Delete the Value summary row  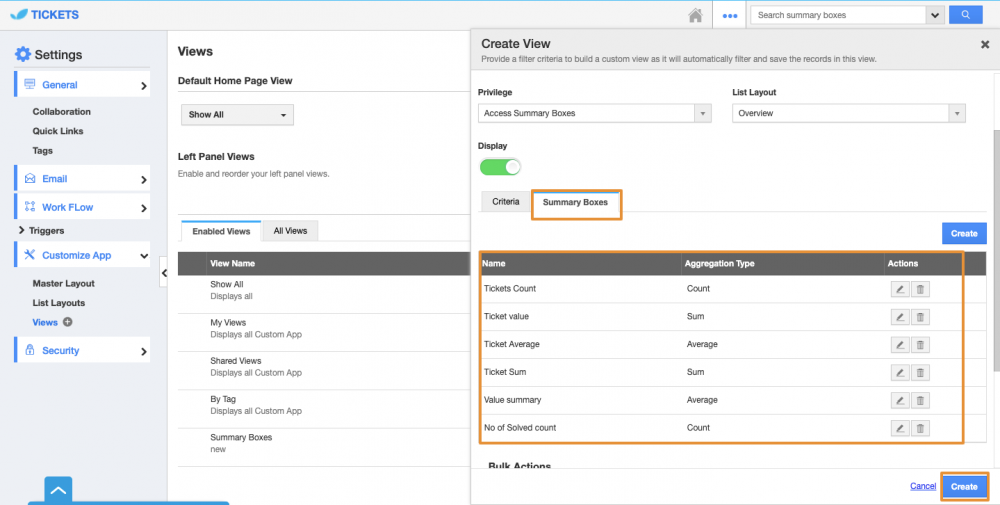(x=921, y=400)
